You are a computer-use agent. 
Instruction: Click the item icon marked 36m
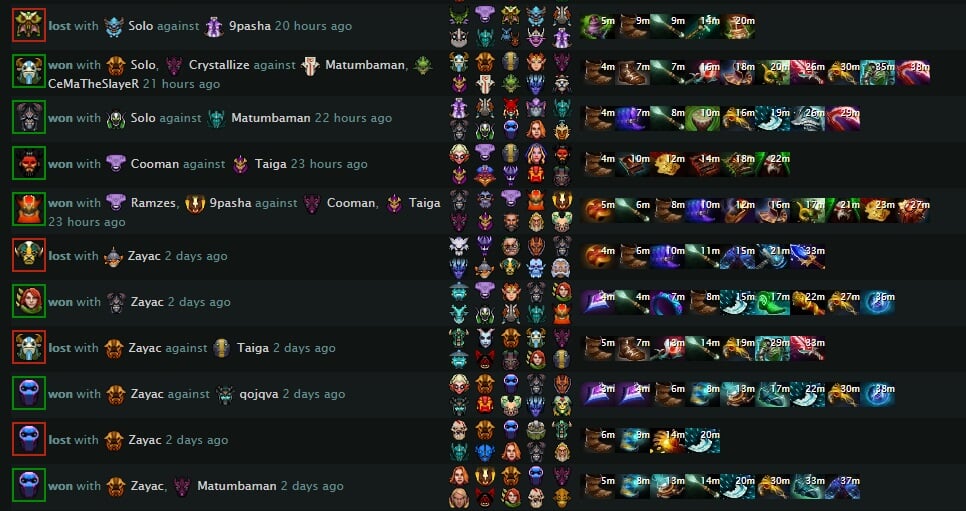coord(878,303)
